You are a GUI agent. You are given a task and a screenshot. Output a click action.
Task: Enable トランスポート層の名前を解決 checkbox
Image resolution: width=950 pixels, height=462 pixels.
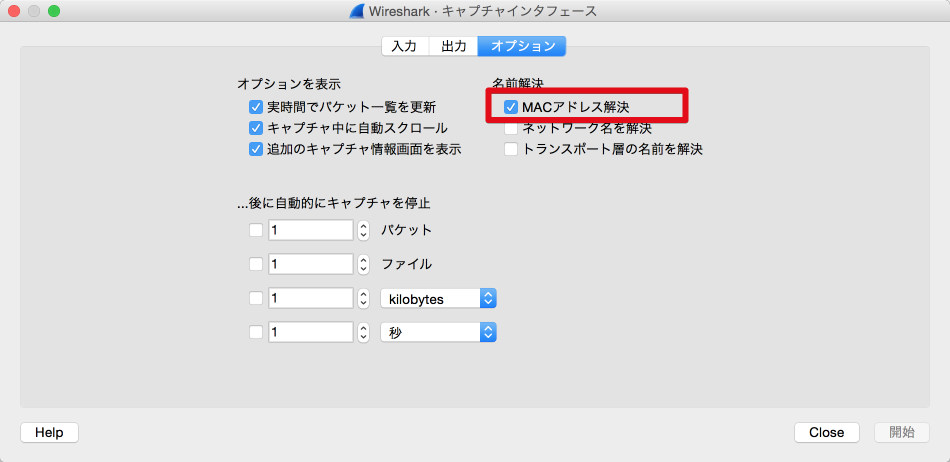[511, 149]
